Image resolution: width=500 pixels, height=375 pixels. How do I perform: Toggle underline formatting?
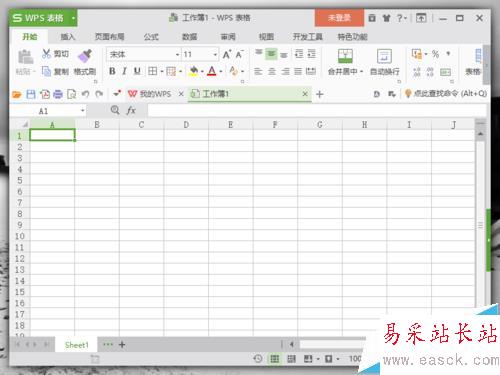137,71
